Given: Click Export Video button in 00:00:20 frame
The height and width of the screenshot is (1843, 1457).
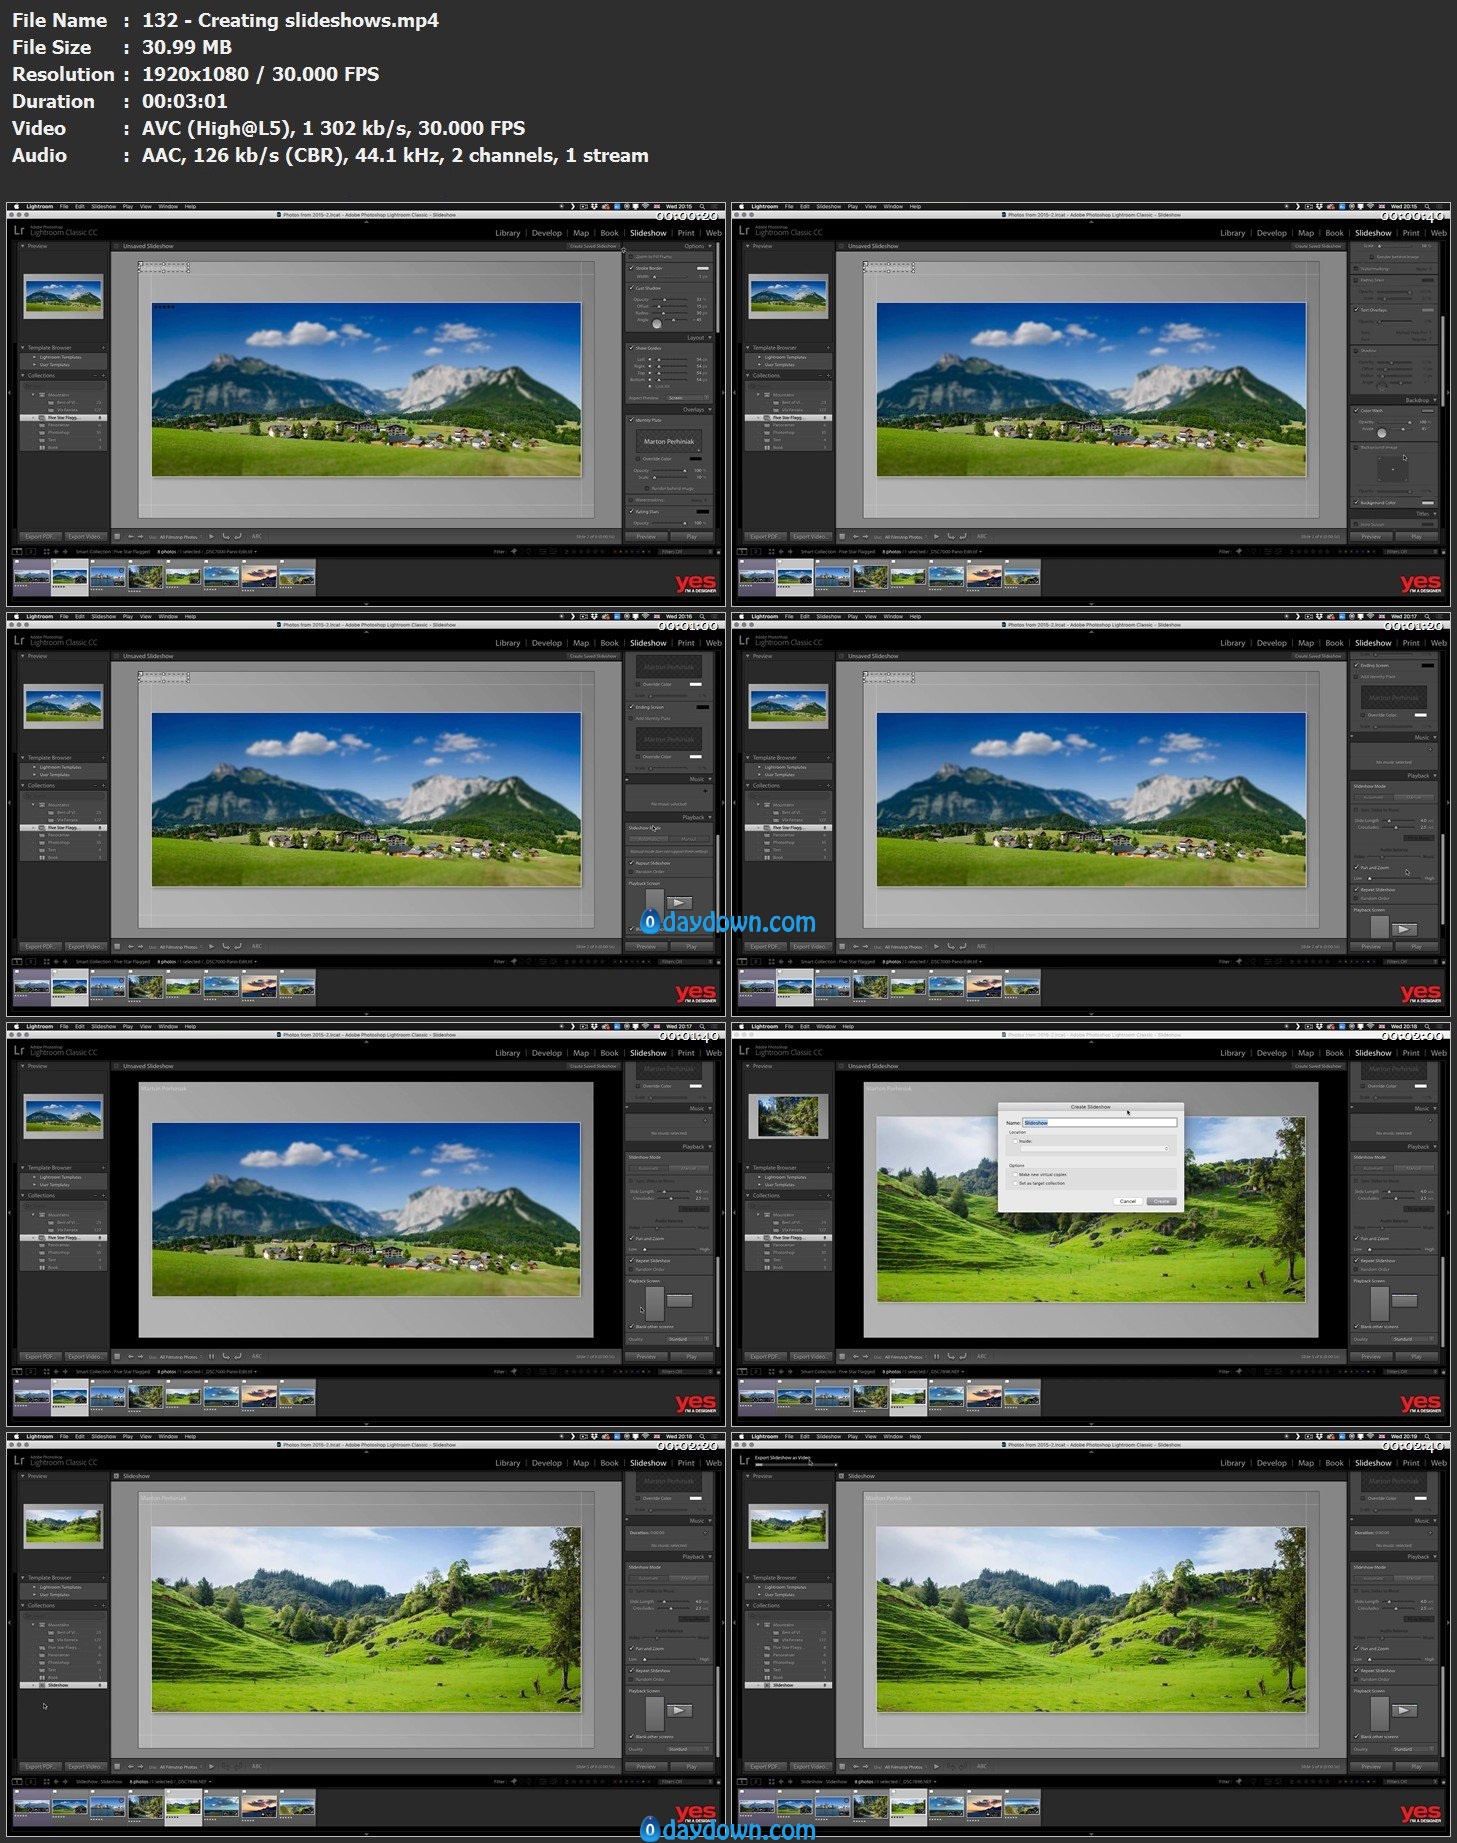Looking at the screenshot, I should [86, 537].
